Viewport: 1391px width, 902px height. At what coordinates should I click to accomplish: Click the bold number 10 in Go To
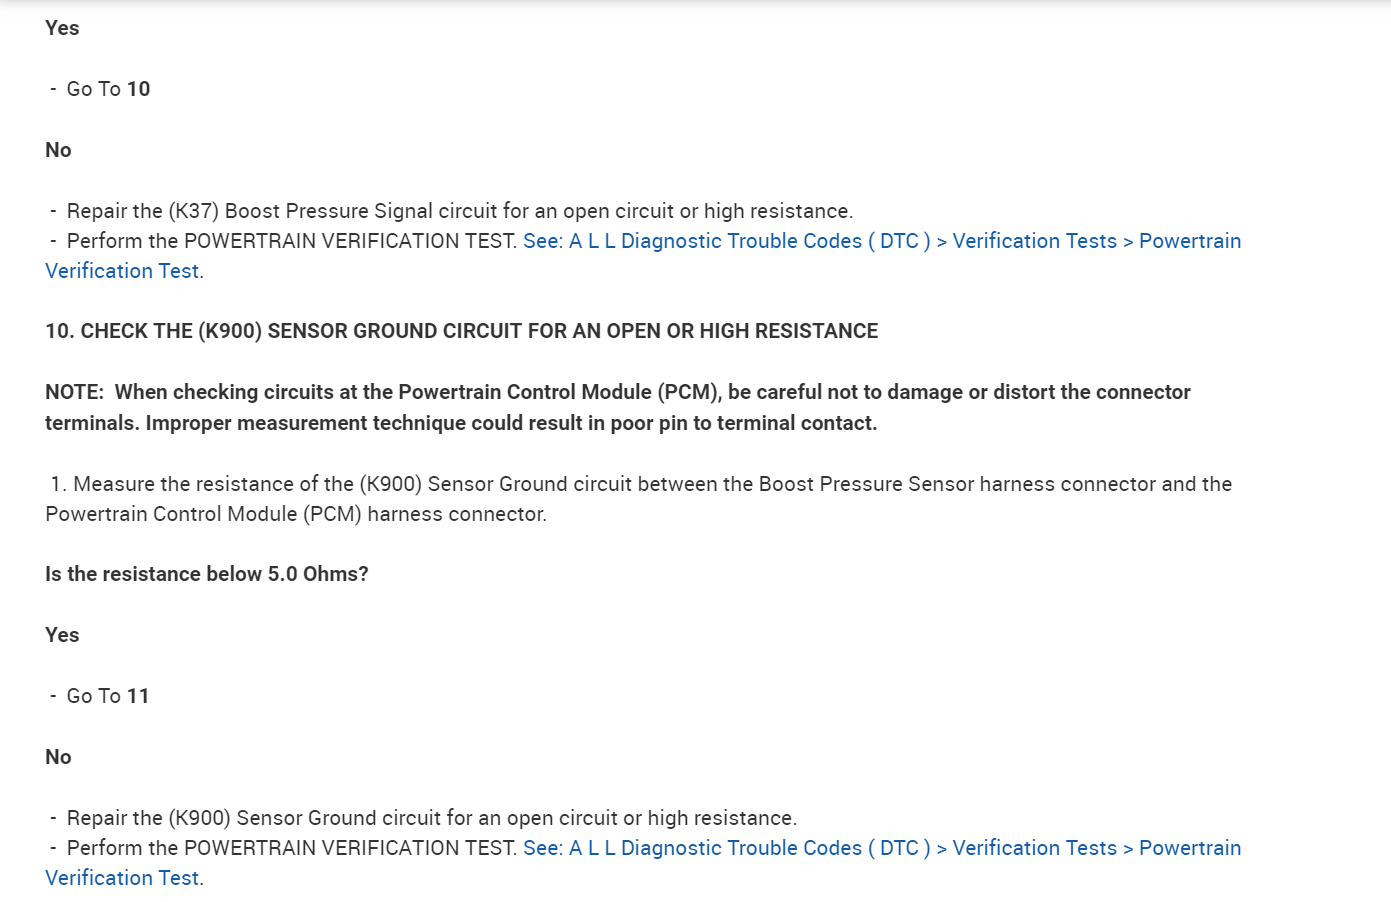(x=138, y=89)
